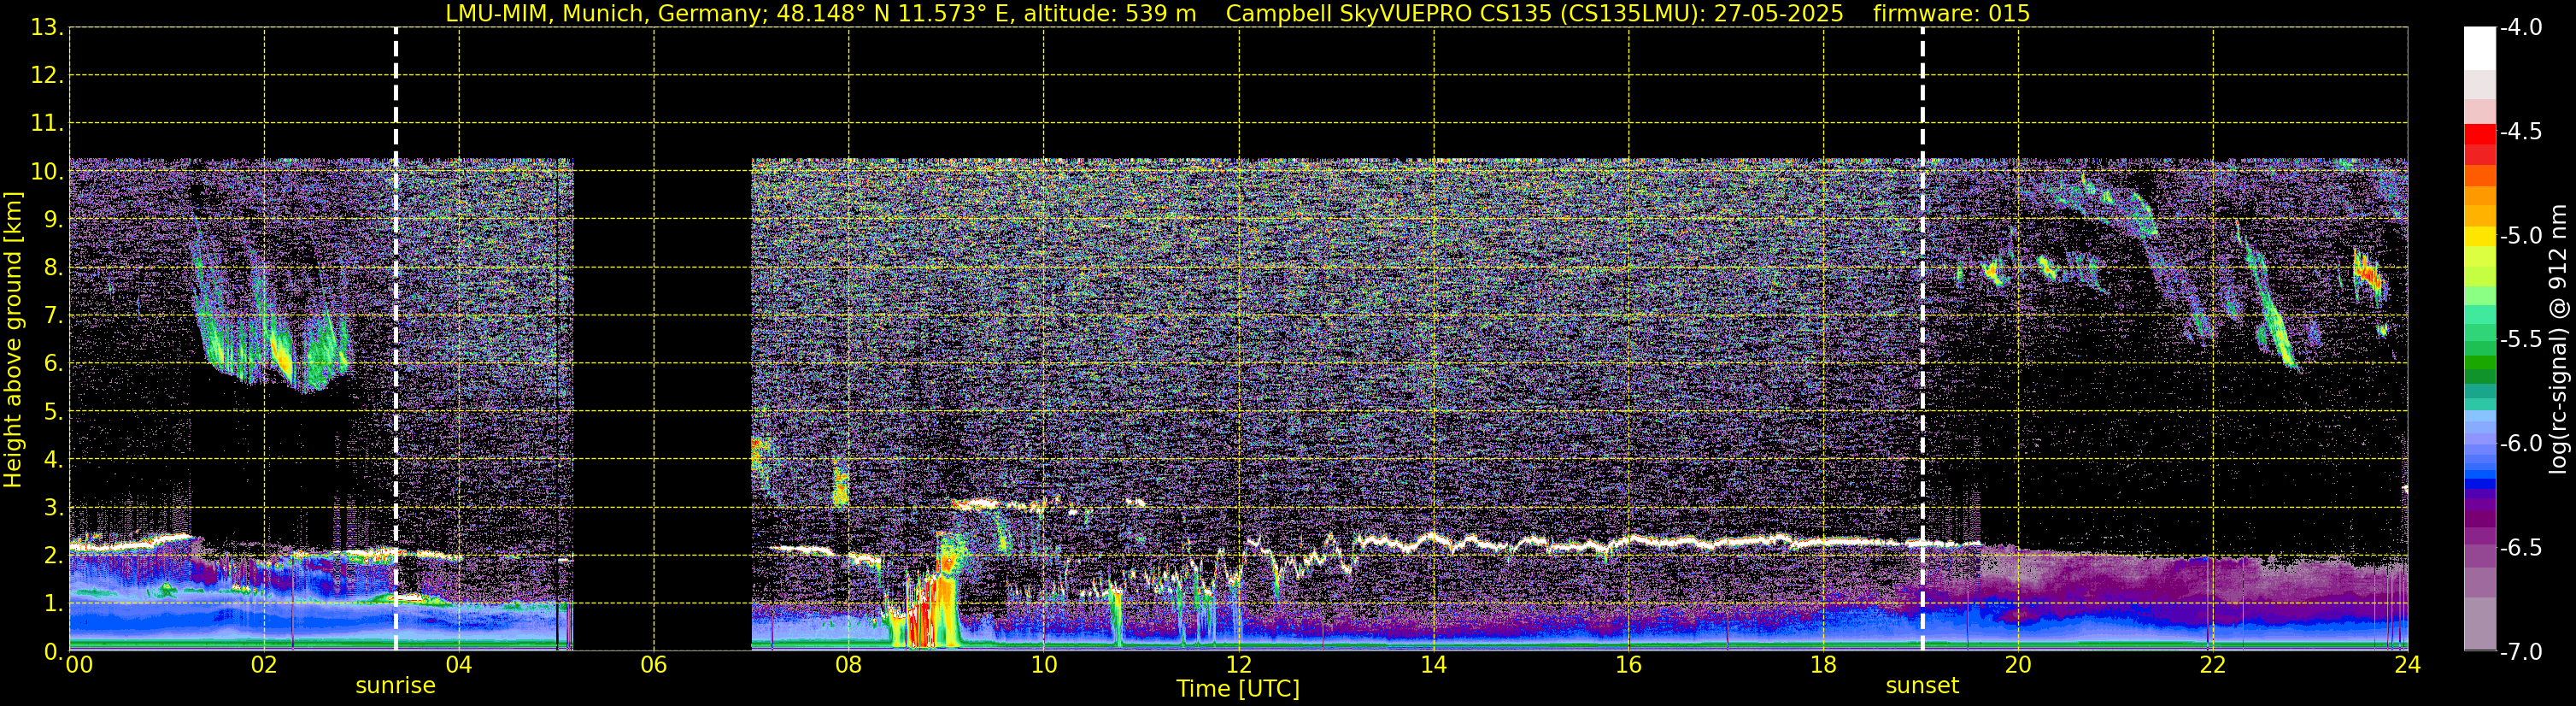Click the 'log(rc-signal) @ 912 nm' colorbar label

(2559, 340)
